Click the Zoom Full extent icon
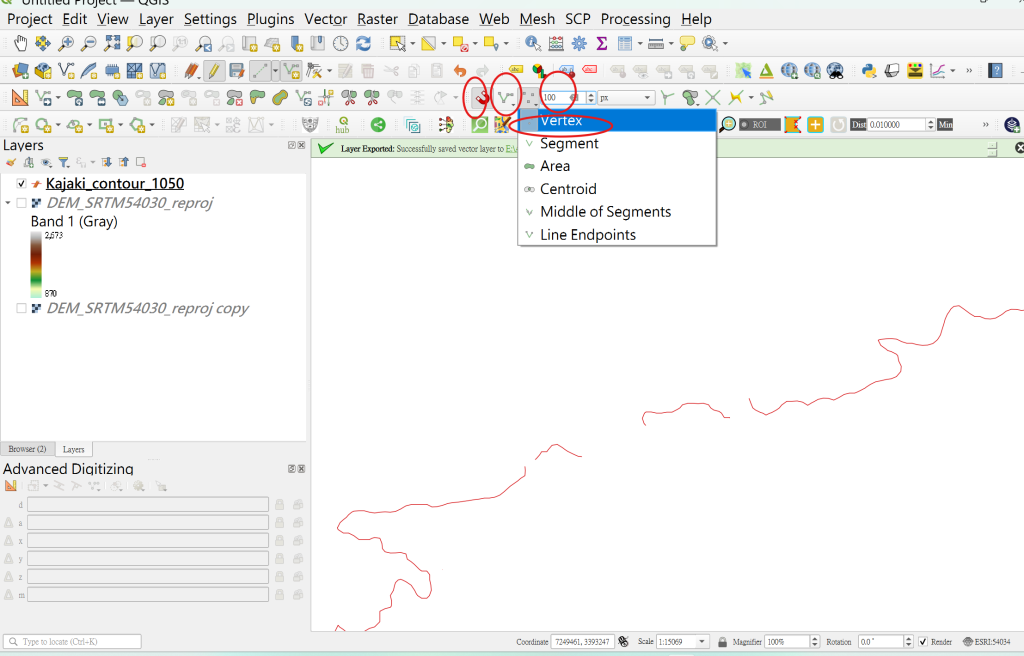1024x656 pixels. (112, 44)
